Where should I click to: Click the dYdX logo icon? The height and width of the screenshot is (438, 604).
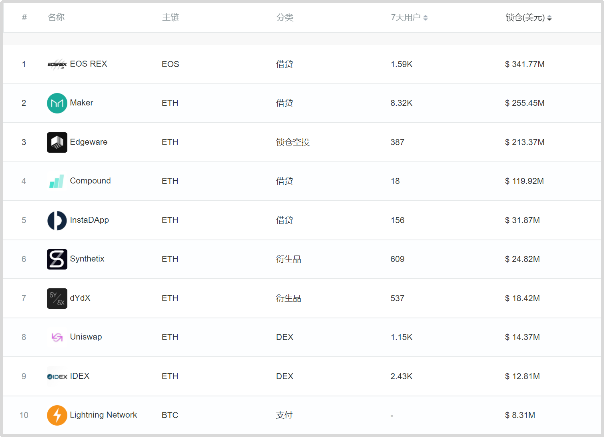pos(57,298)
